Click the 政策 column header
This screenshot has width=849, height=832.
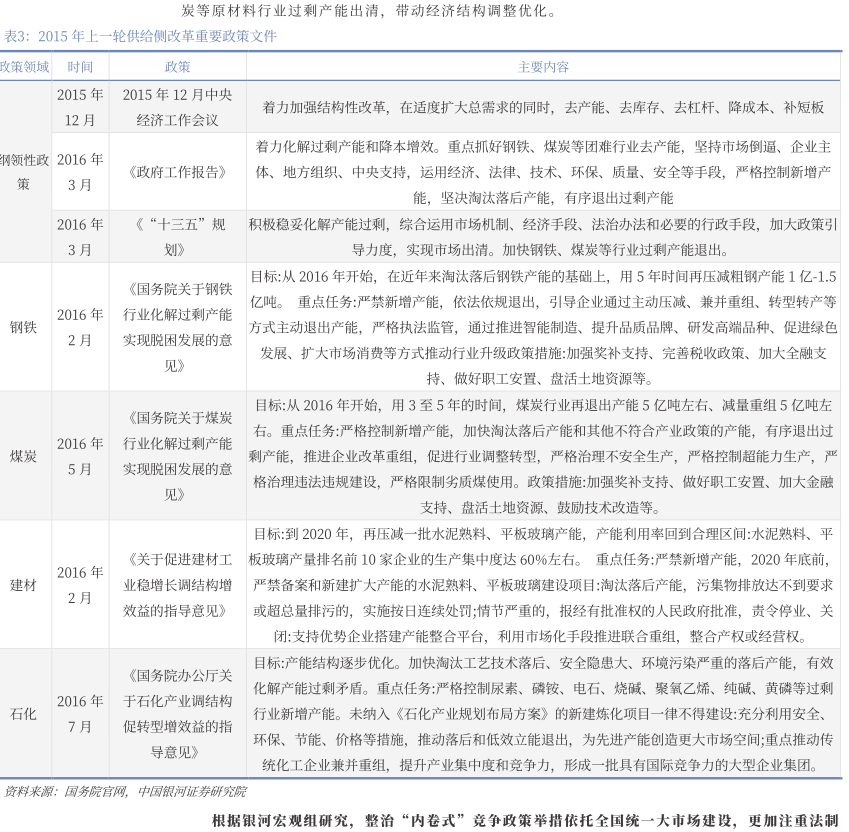coord(177,67)
